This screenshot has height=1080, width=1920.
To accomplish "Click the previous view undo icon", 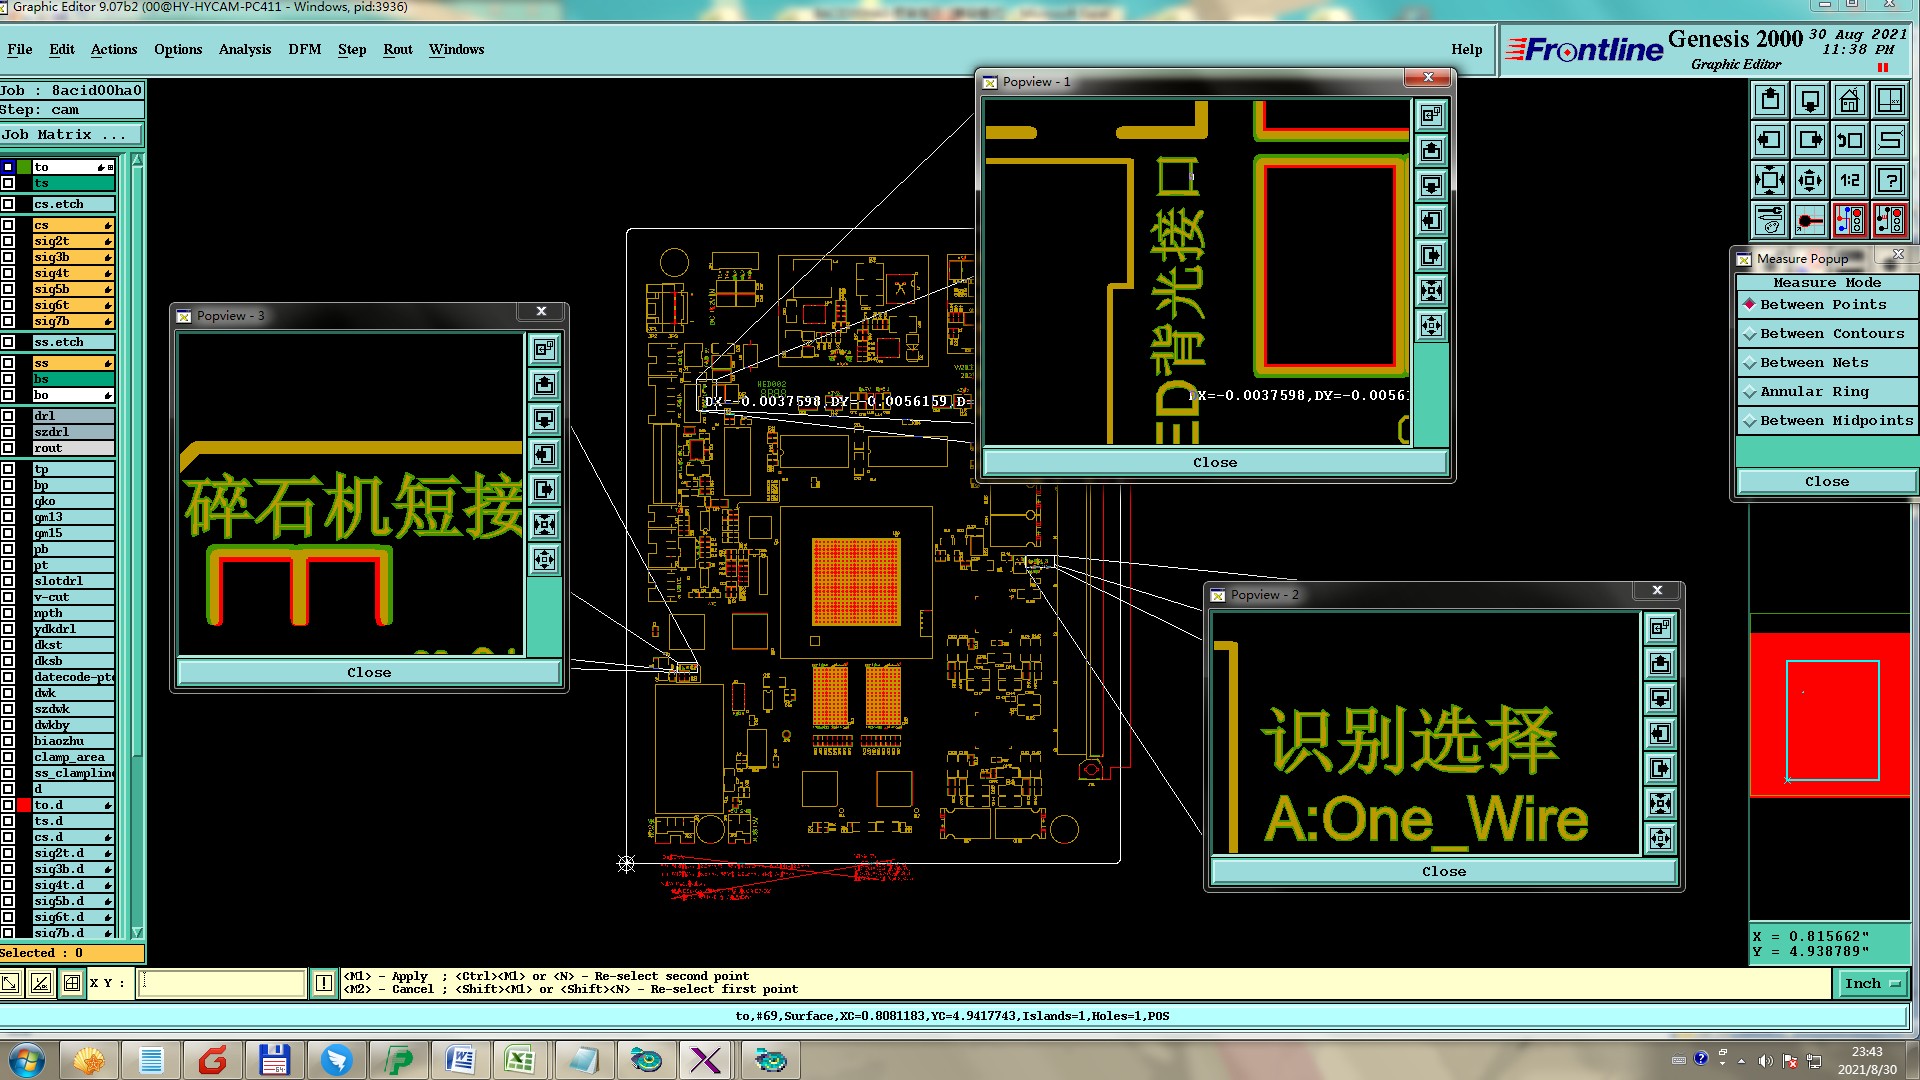I will click(x=1849, y=140).
